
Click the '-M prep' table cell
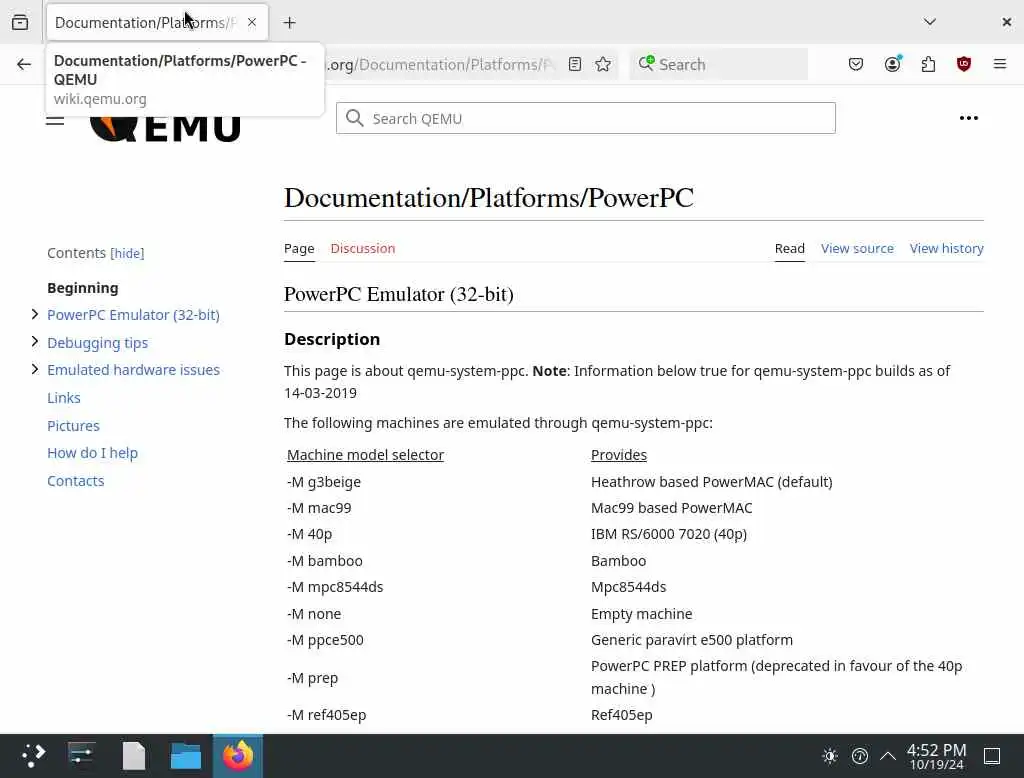click(313, 678)
